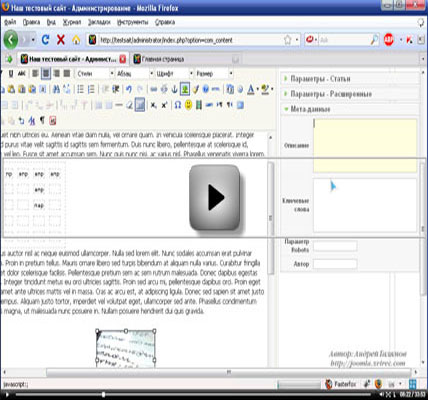Toggle visual aid guidelines button
The width and height of the screenshot is (428, 400).
pos(140,105)
